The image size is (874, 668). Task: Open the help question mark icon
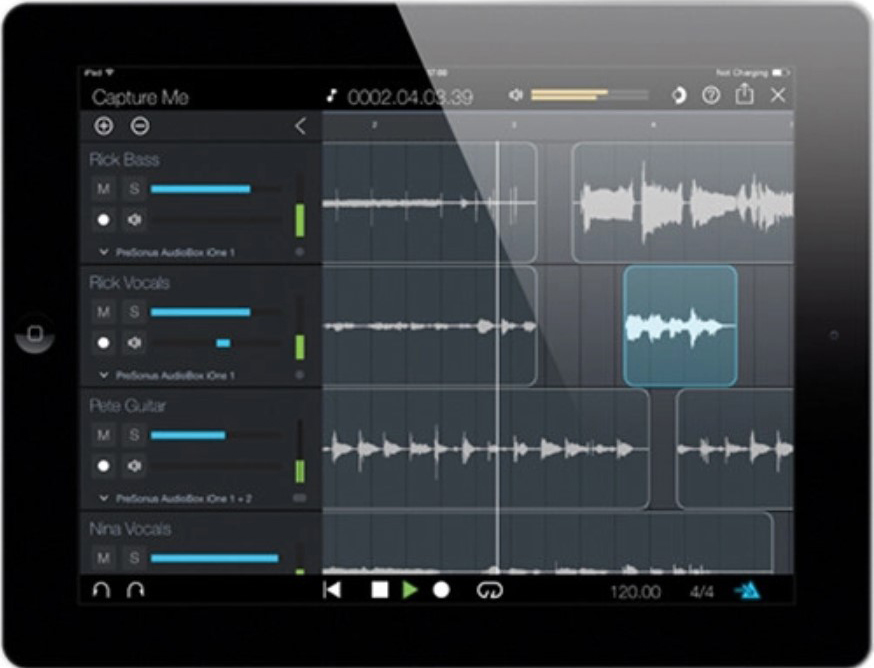coord(712,96)
